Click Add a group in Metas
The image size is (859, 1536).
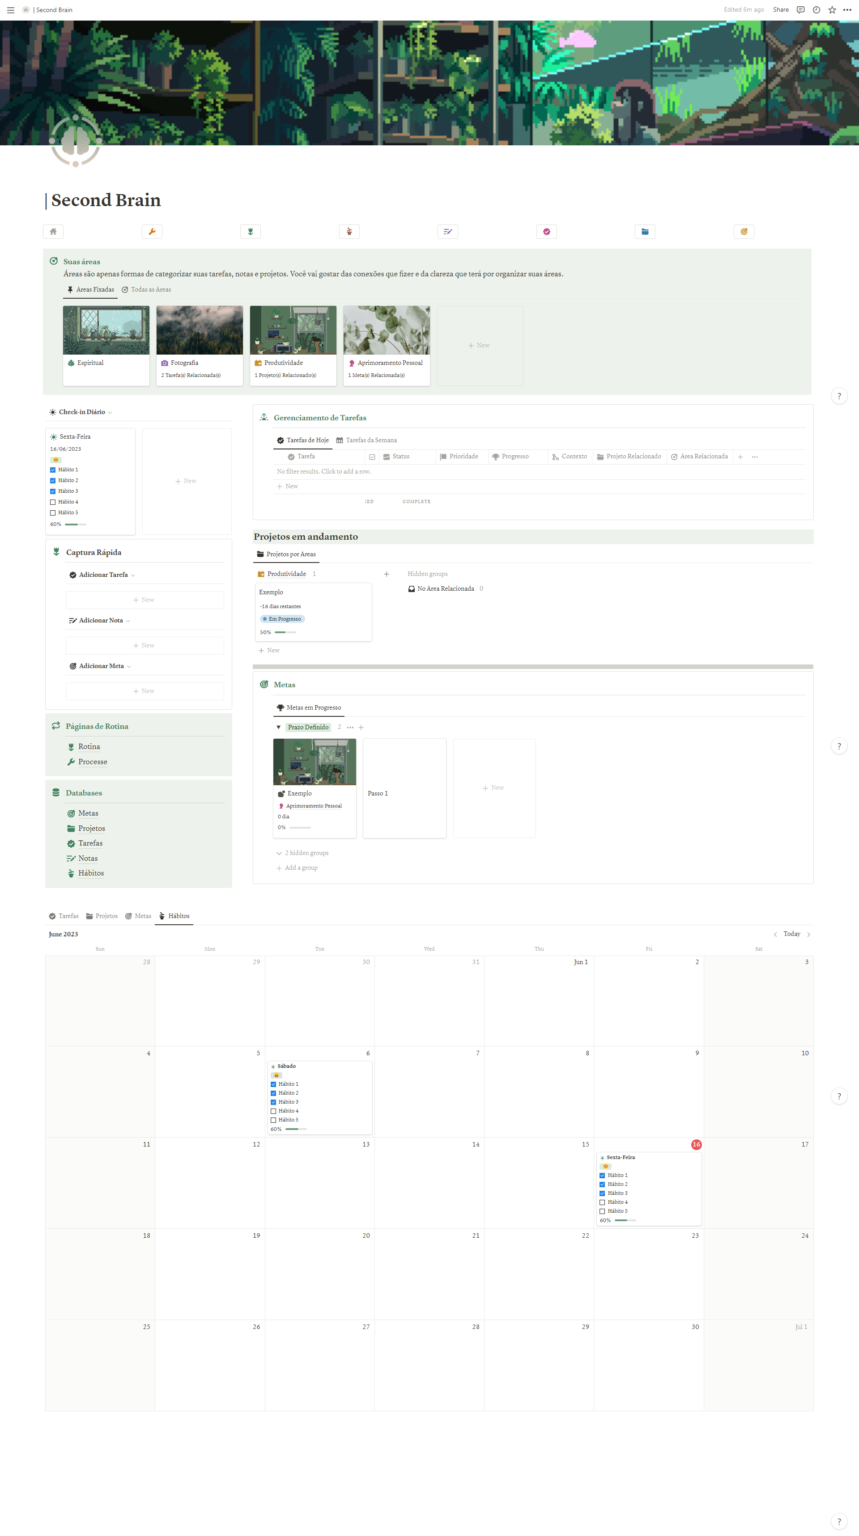297,868
